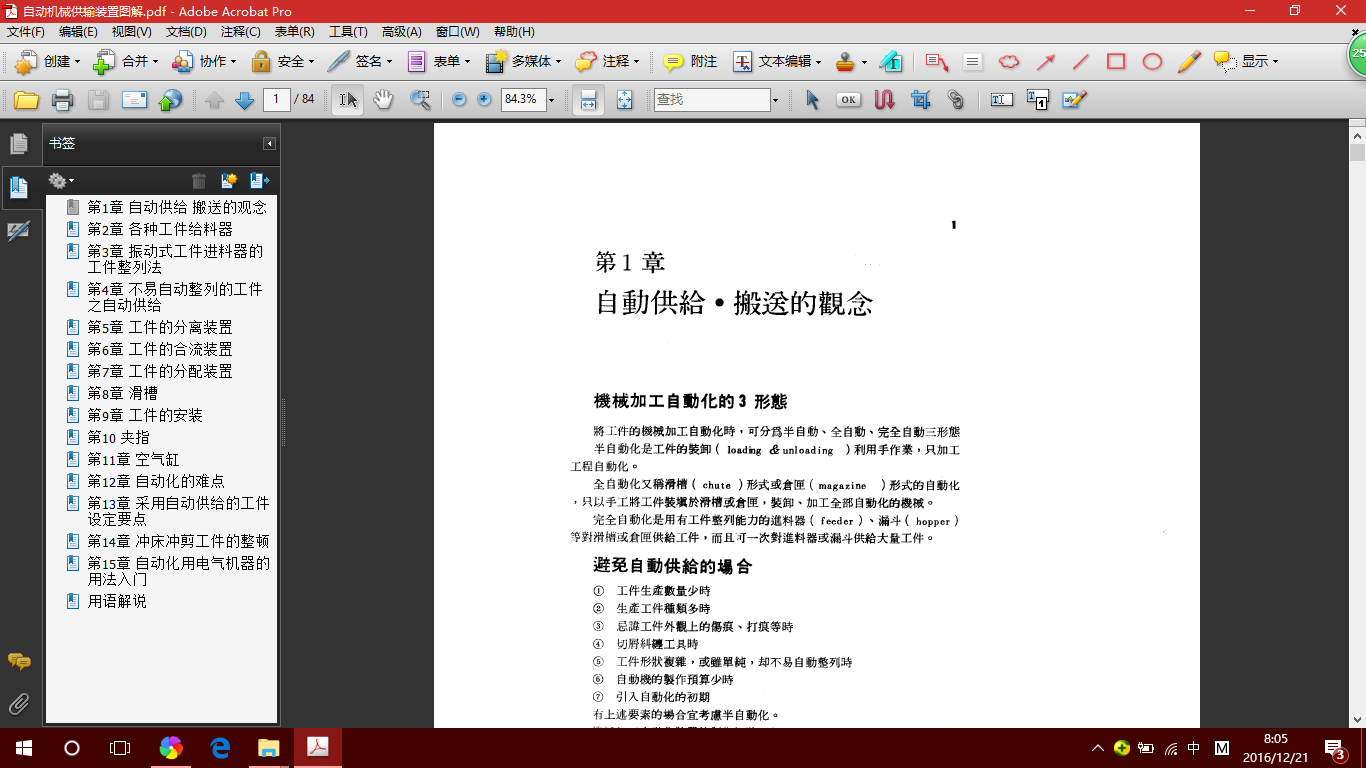
Task: Select the Crop tool
Action: tap(920, 100)
